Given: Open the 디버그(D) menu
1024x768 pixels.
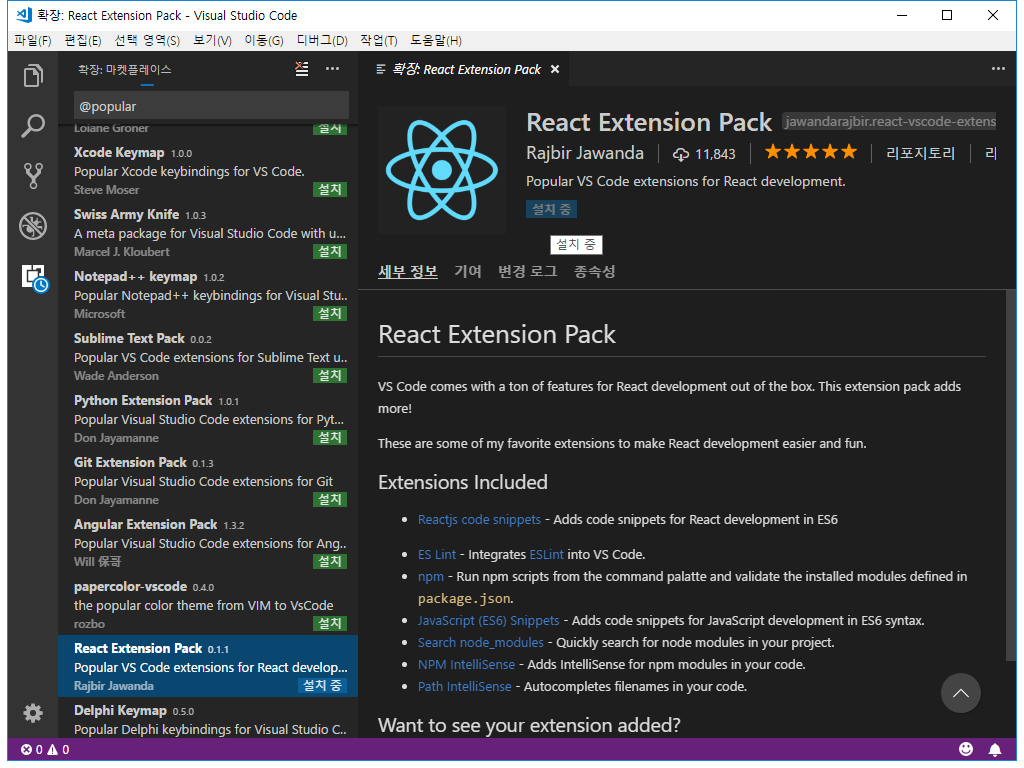Looking at the screenshot, I should [x=322, y=40].
